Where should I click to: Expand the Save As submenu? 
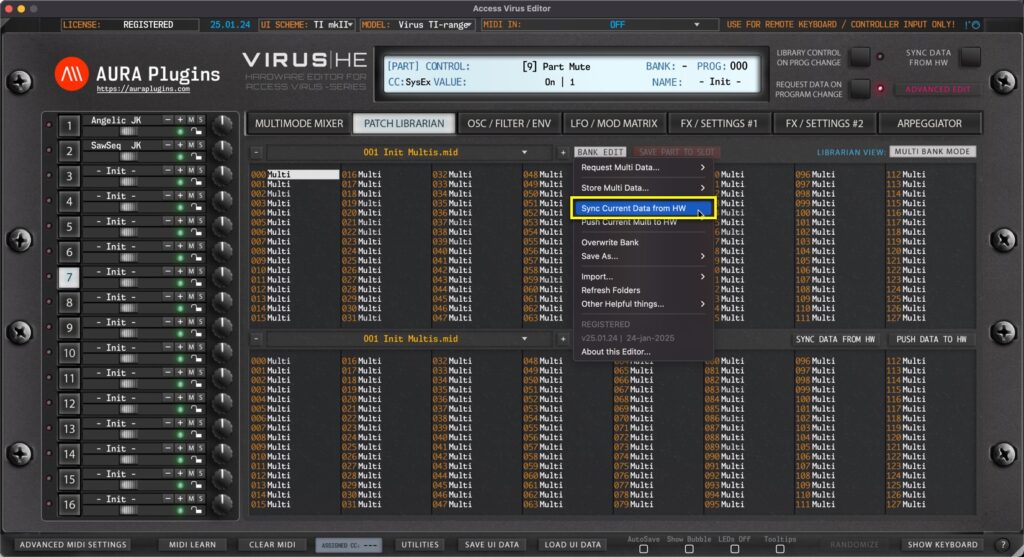pyautogui.click(x=642, y=257)
